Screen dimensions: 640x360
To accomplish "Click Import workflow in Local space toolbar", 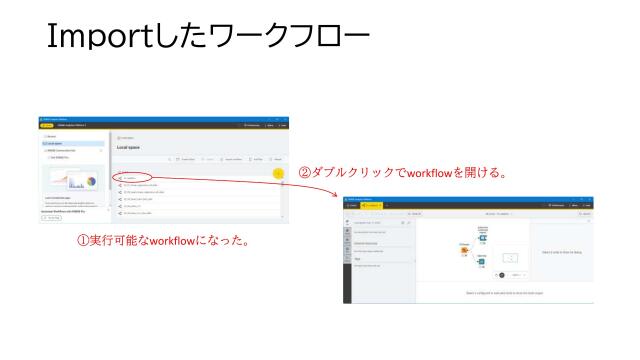I will (231, 159).
